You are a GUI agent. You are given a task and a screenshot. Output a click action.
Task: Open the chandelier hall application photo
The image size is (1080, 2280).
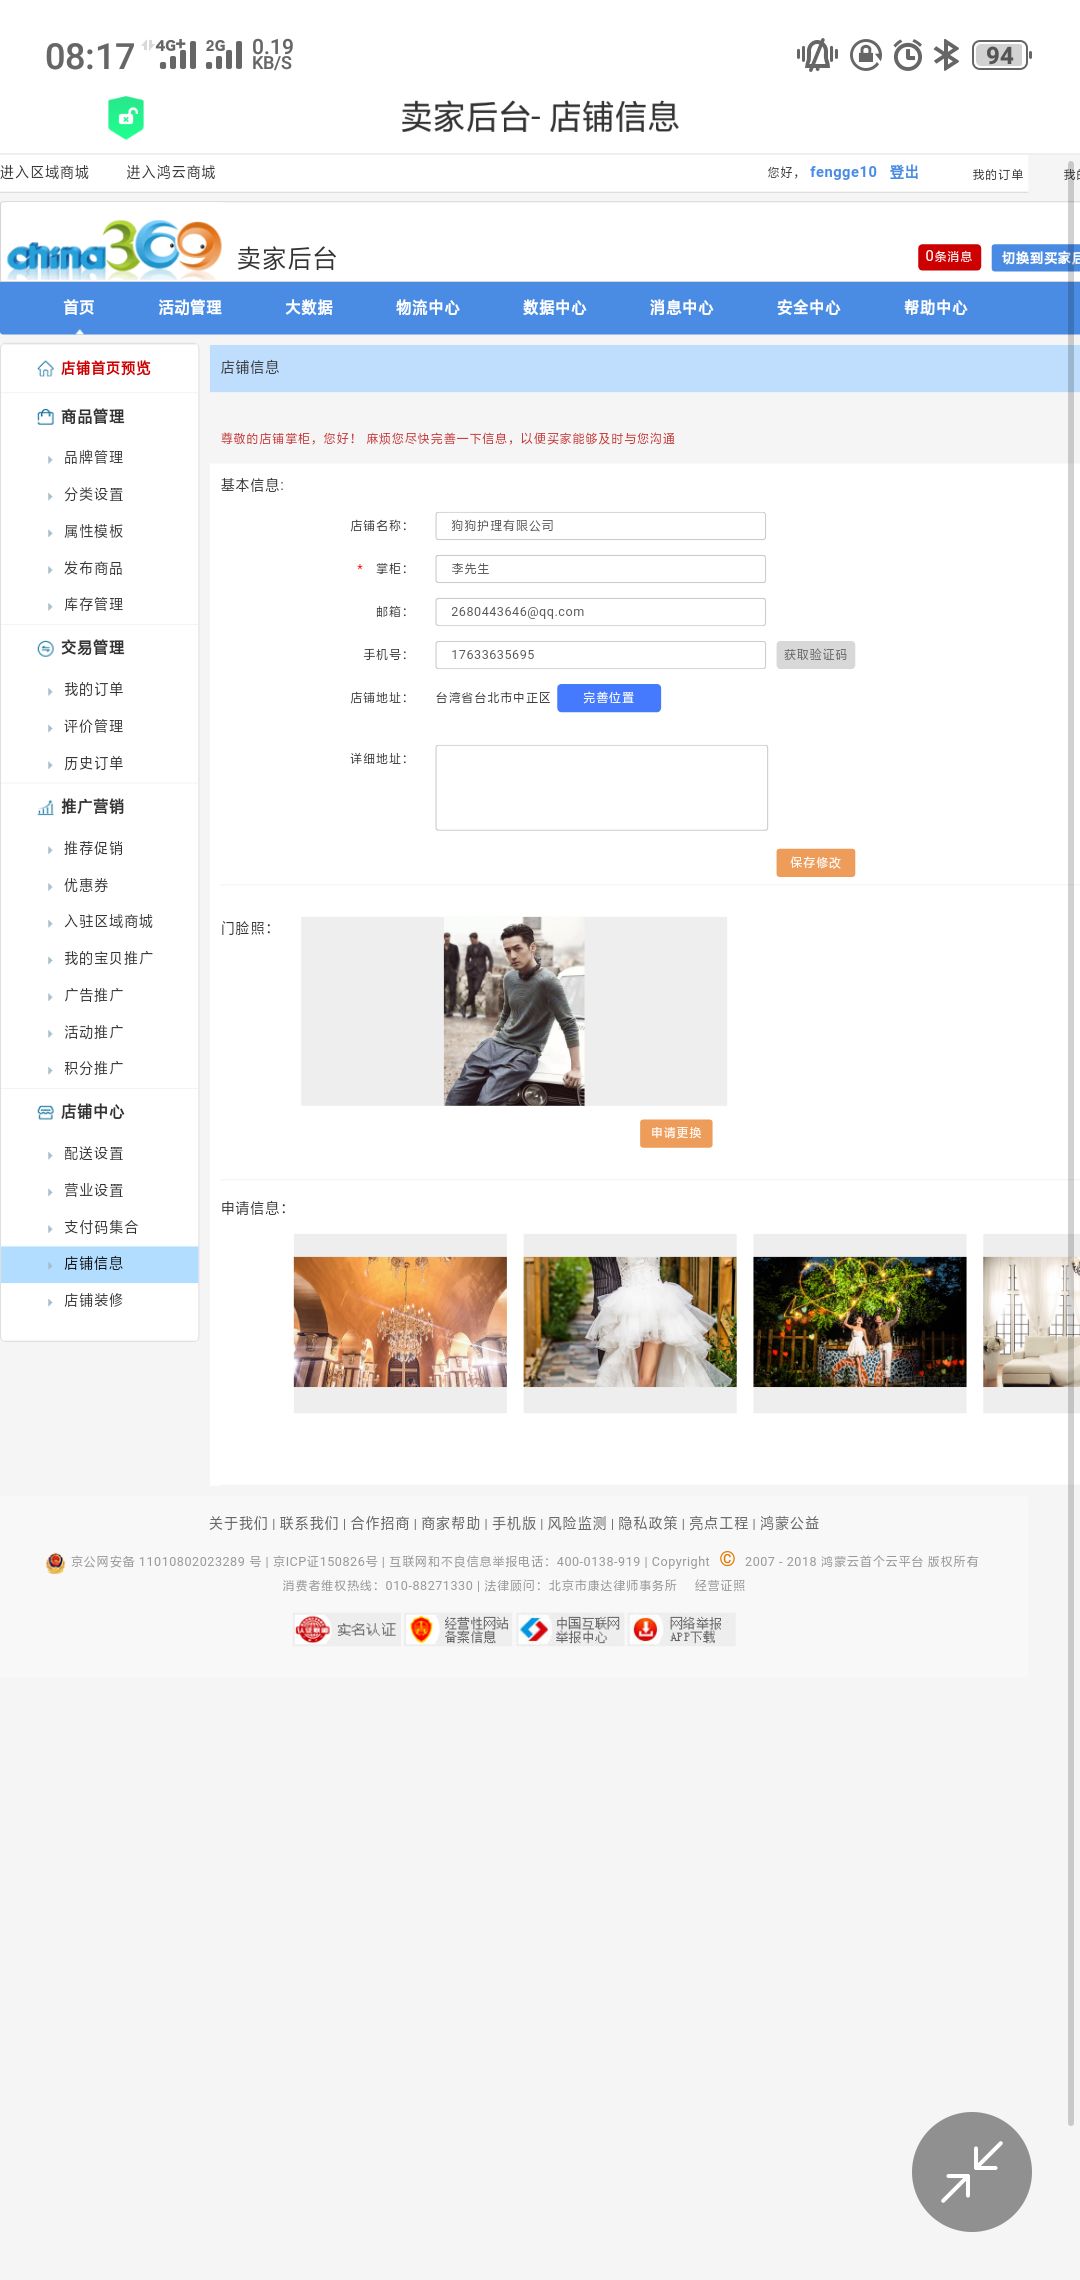pyautogui.click(x=400, y=1322)
